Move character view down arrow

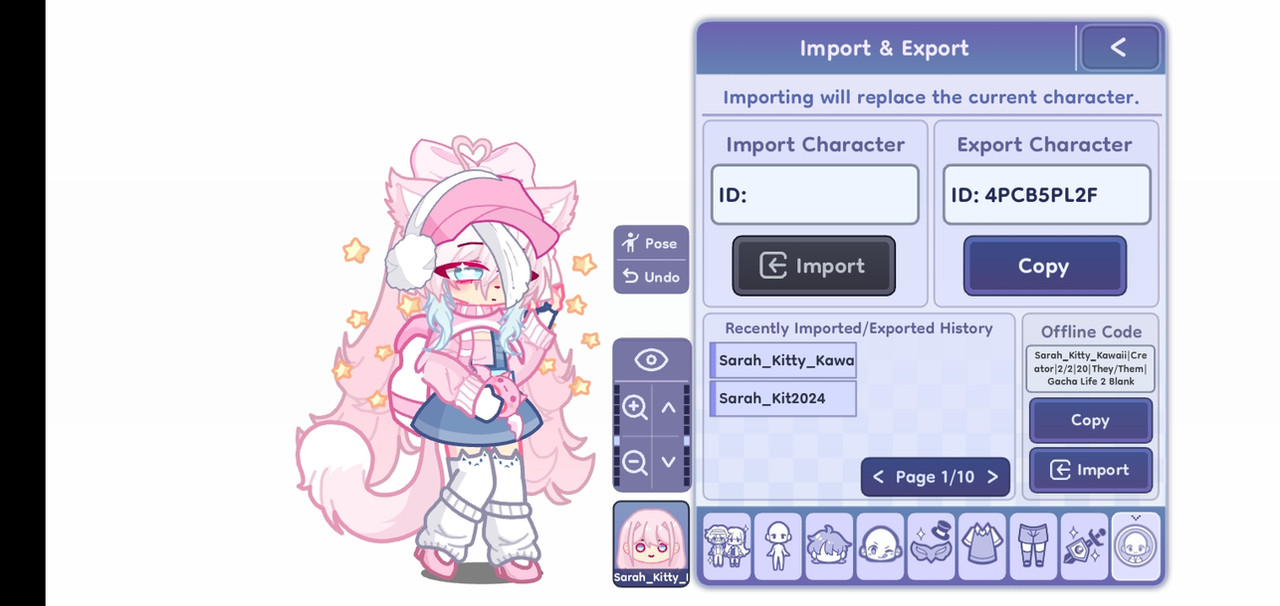coord(669,463)
